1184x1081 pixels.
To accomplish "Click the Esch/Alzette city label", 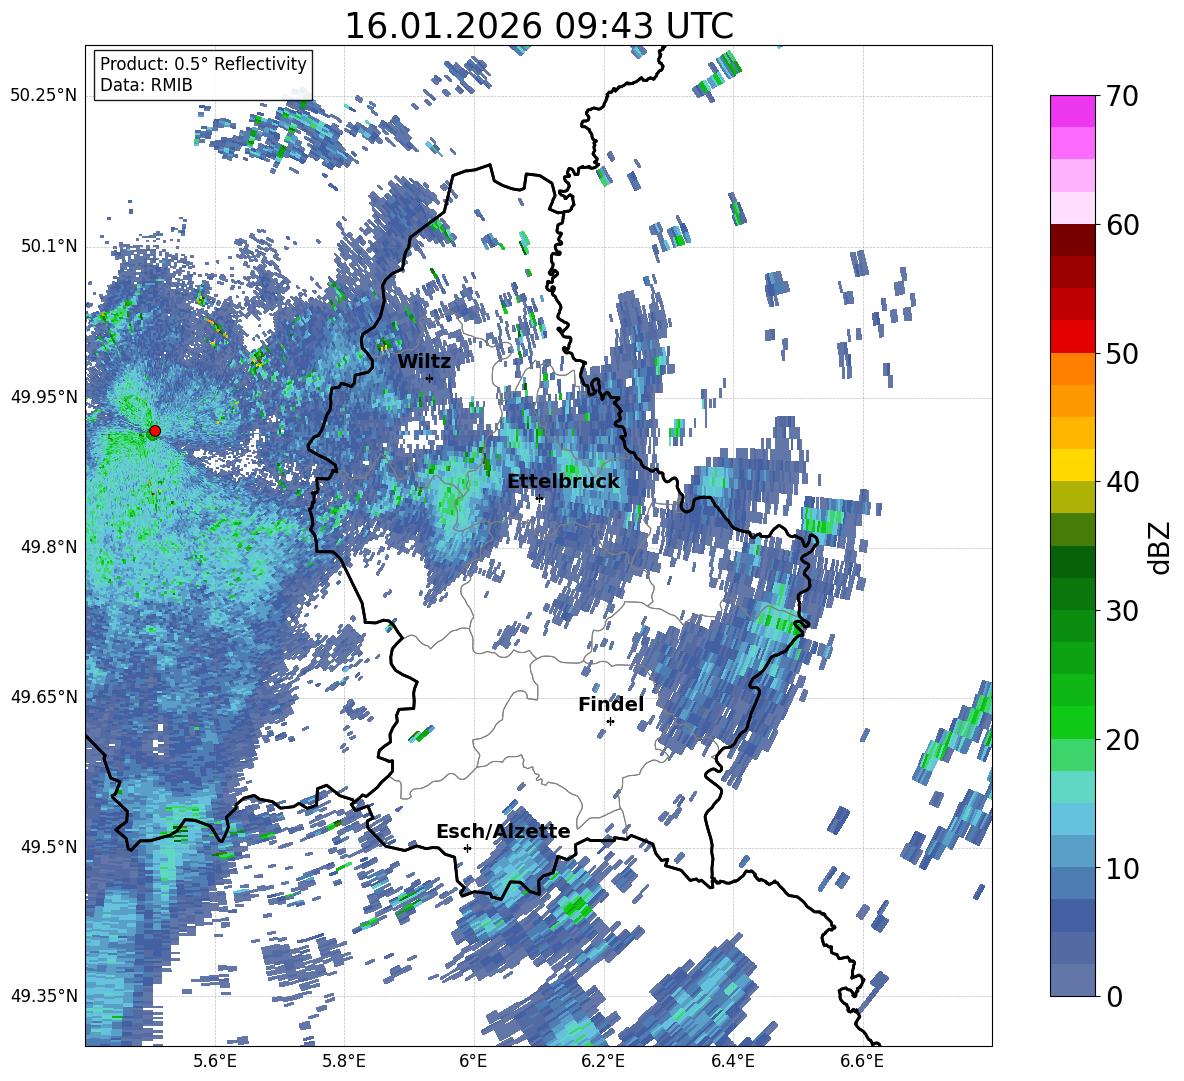I will [503, 831].
